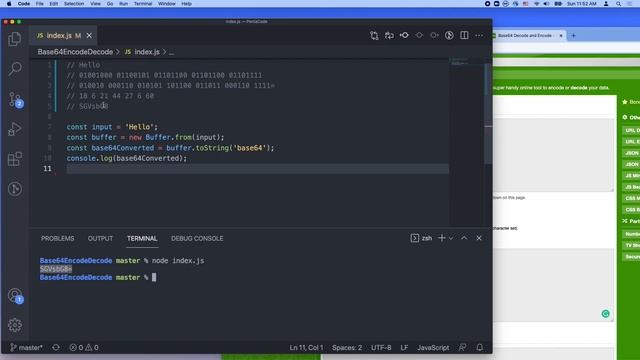The width and height of the screenshot is (640, 360).
Task: Click the Synchronize Changes status icon
Action: (x=56, y=347)
